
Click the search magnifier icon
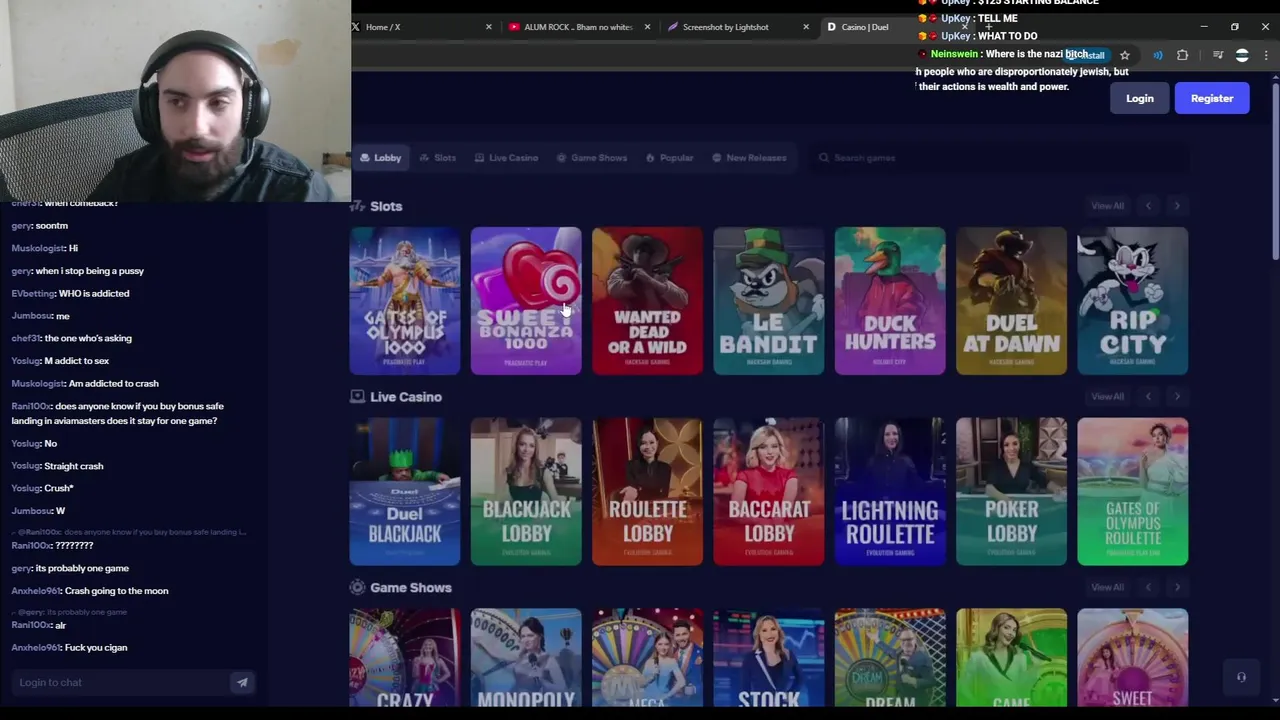(x=824, y=158)
